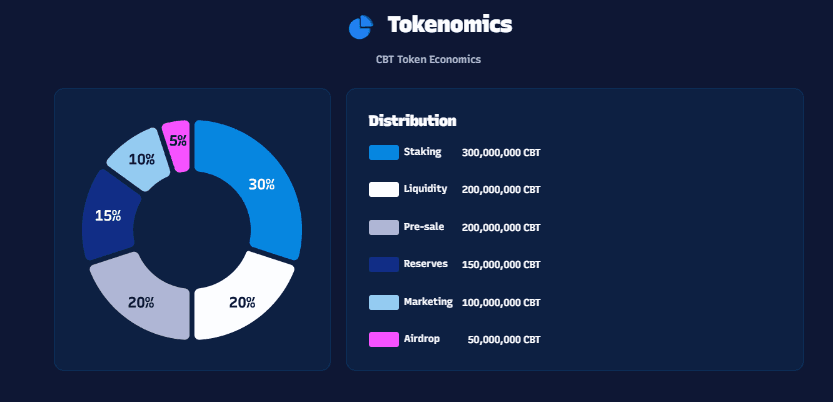Select the dark blue 15% Reserves segment
Image resolution: width=833 pixels, height=402 pixels.
pos(108,215)
